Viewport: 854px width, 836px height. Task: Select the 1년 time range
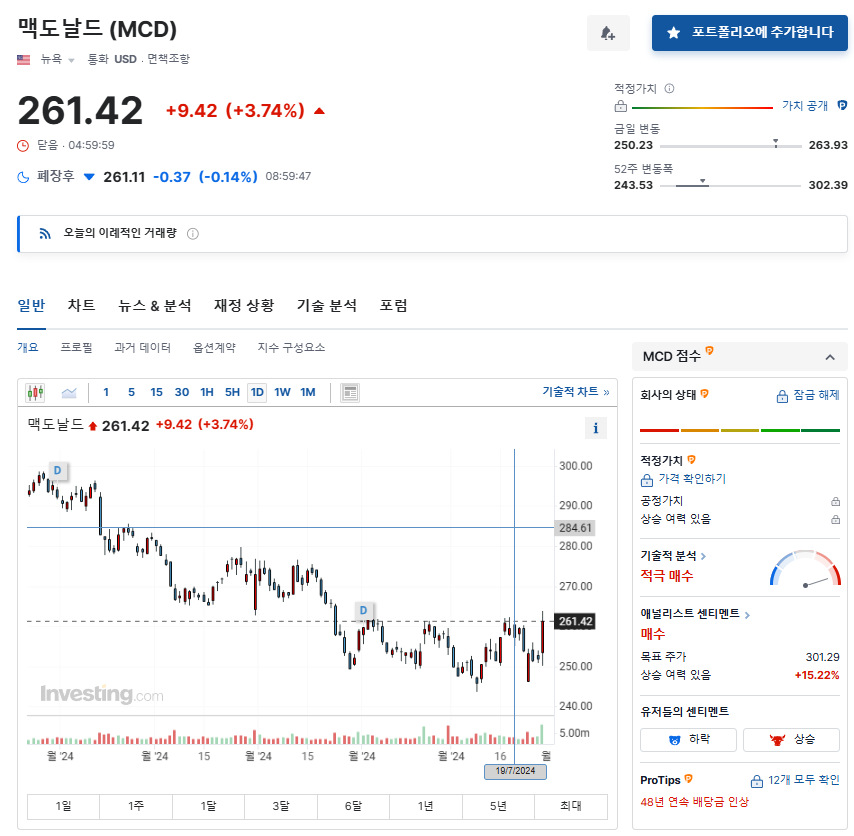[425, 806]
